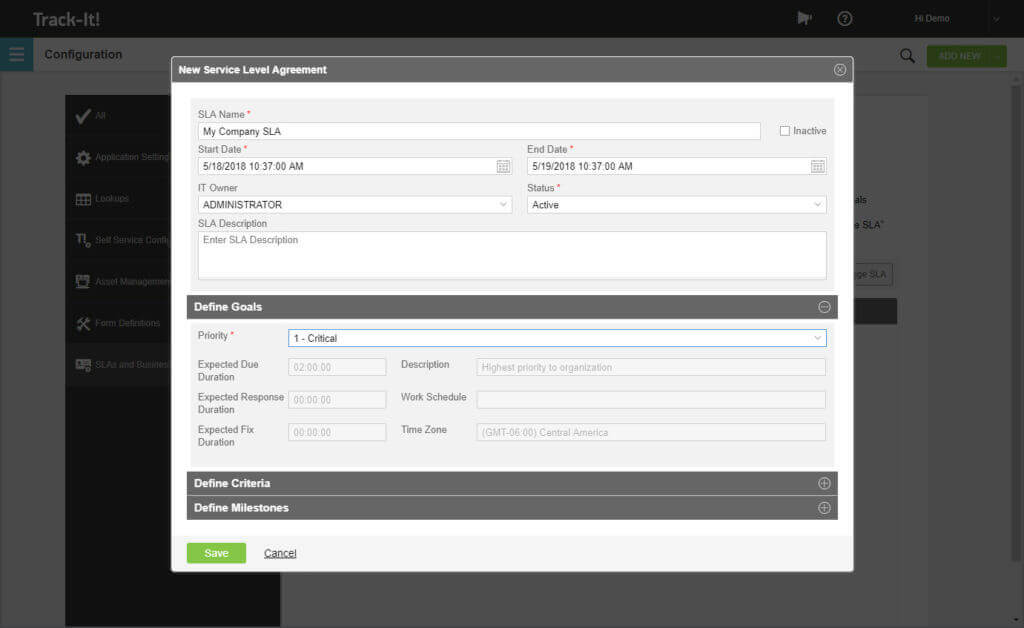
Task: Click the search magnifier in the top bar
Action: tap(907, 55)
